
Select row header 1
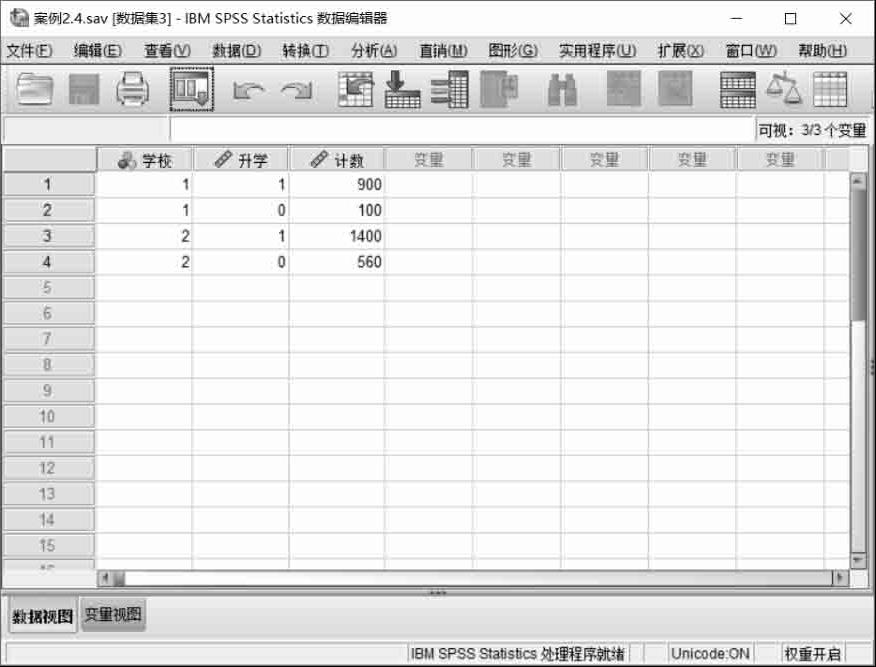tap(48, 184)
